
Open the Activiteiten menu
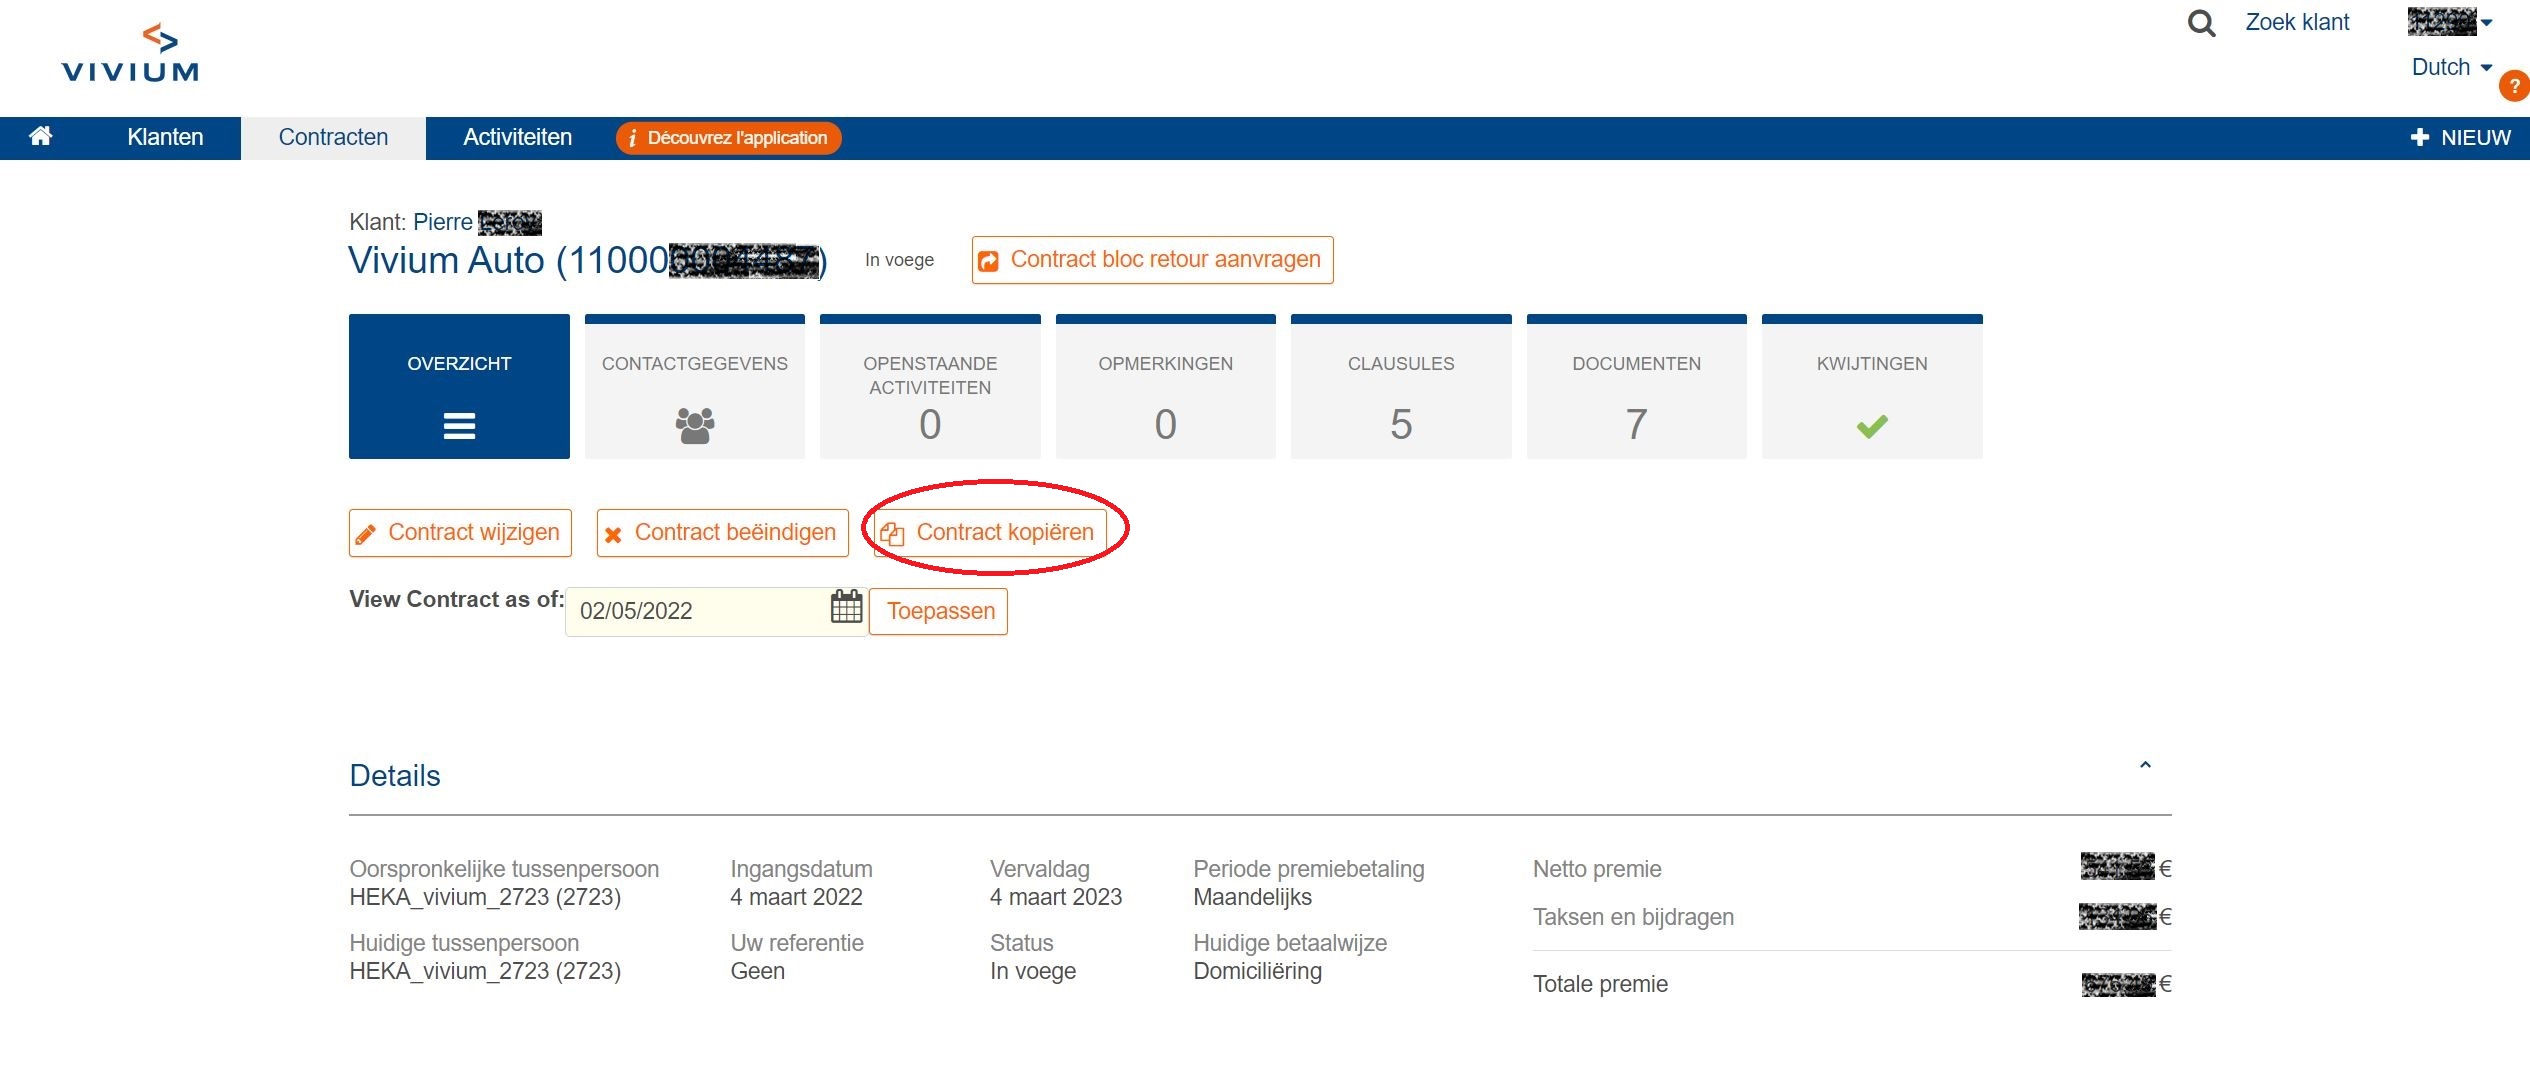click(517, 137)
